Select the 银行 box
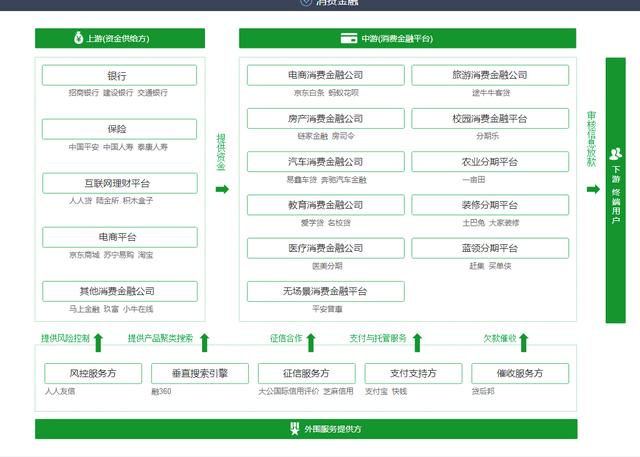Viewport: 640px width, 457px height. point(119,75)
